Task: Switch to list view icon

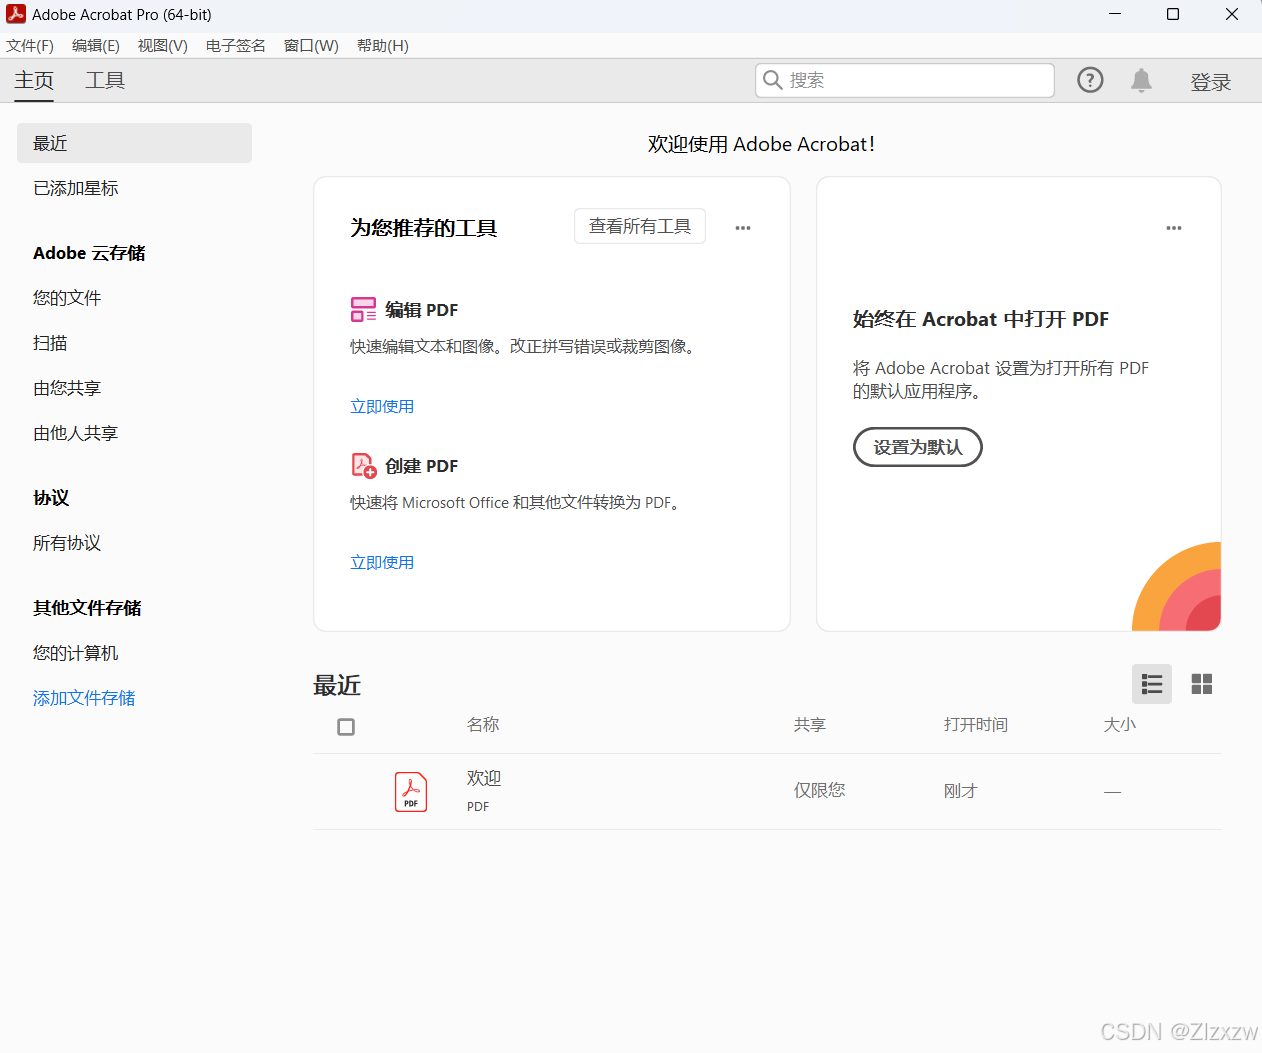Action: [1152, 684]
